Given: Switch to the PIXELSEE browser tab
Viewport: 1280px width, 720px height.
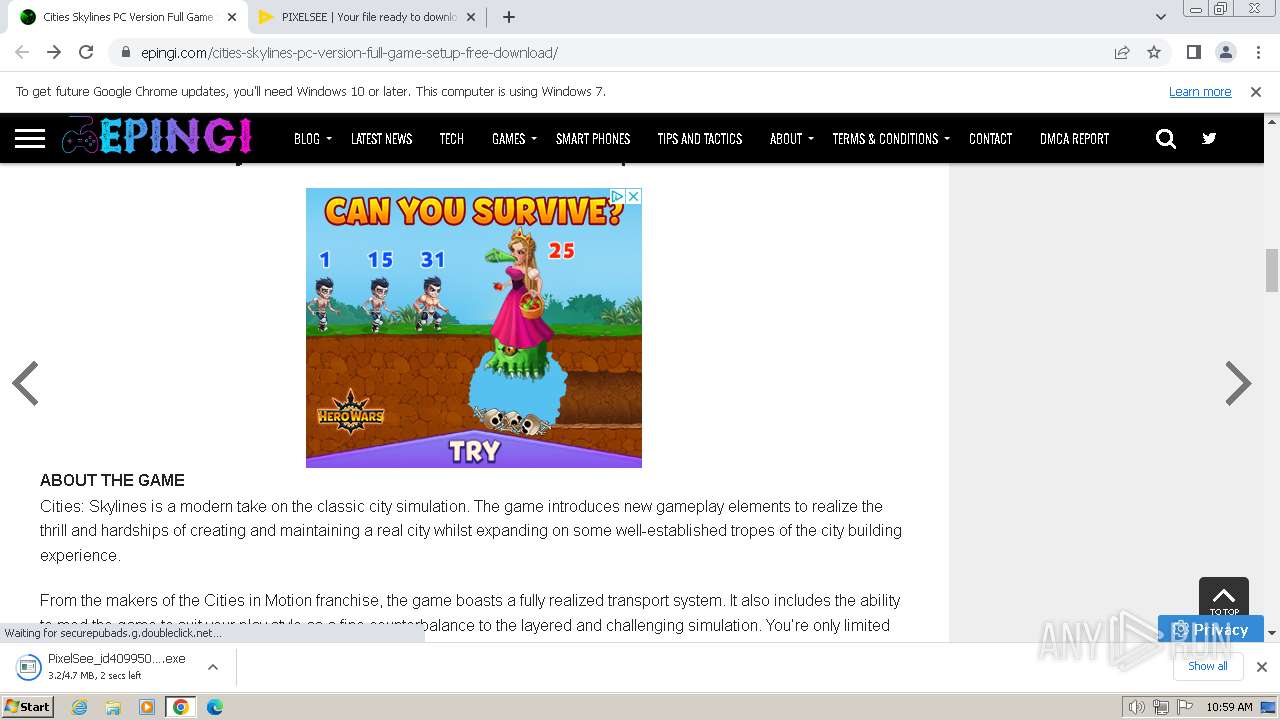Looking at the screenshot, I should pyautogui.click(x=368, y=17).
